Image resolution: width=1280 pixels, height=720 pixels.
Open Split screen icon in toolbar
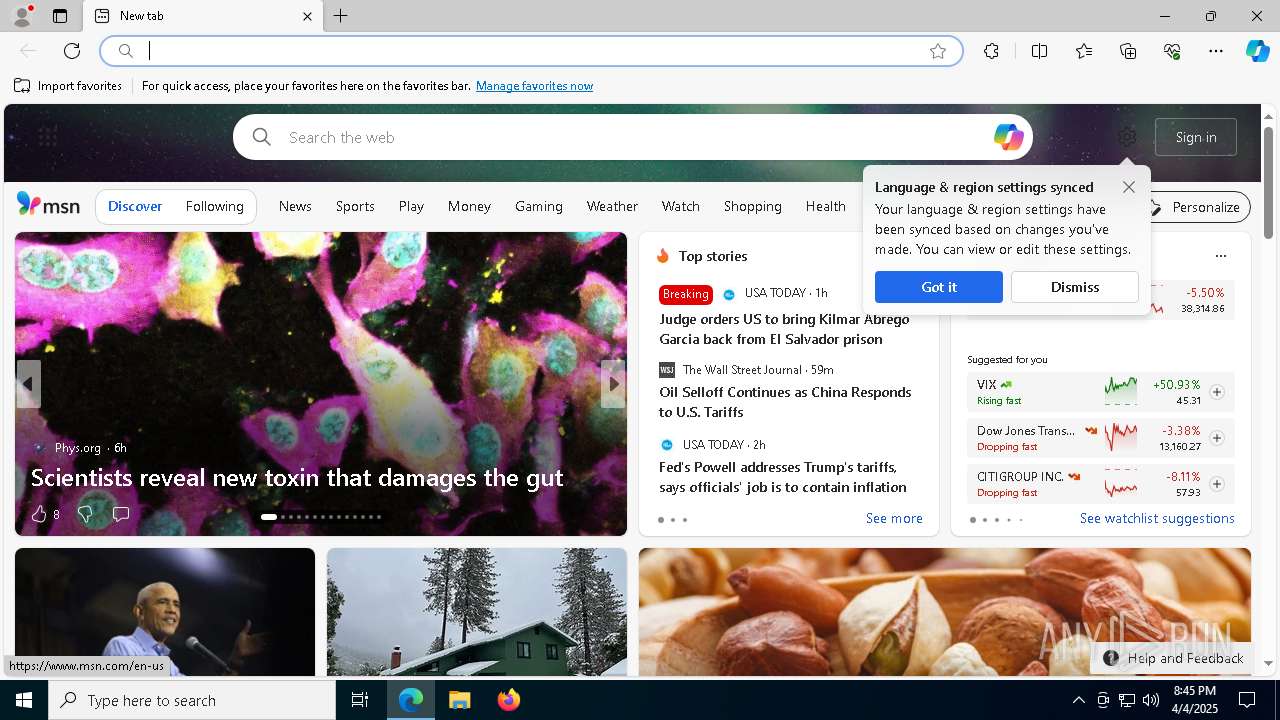click(x=1039, y=51)
